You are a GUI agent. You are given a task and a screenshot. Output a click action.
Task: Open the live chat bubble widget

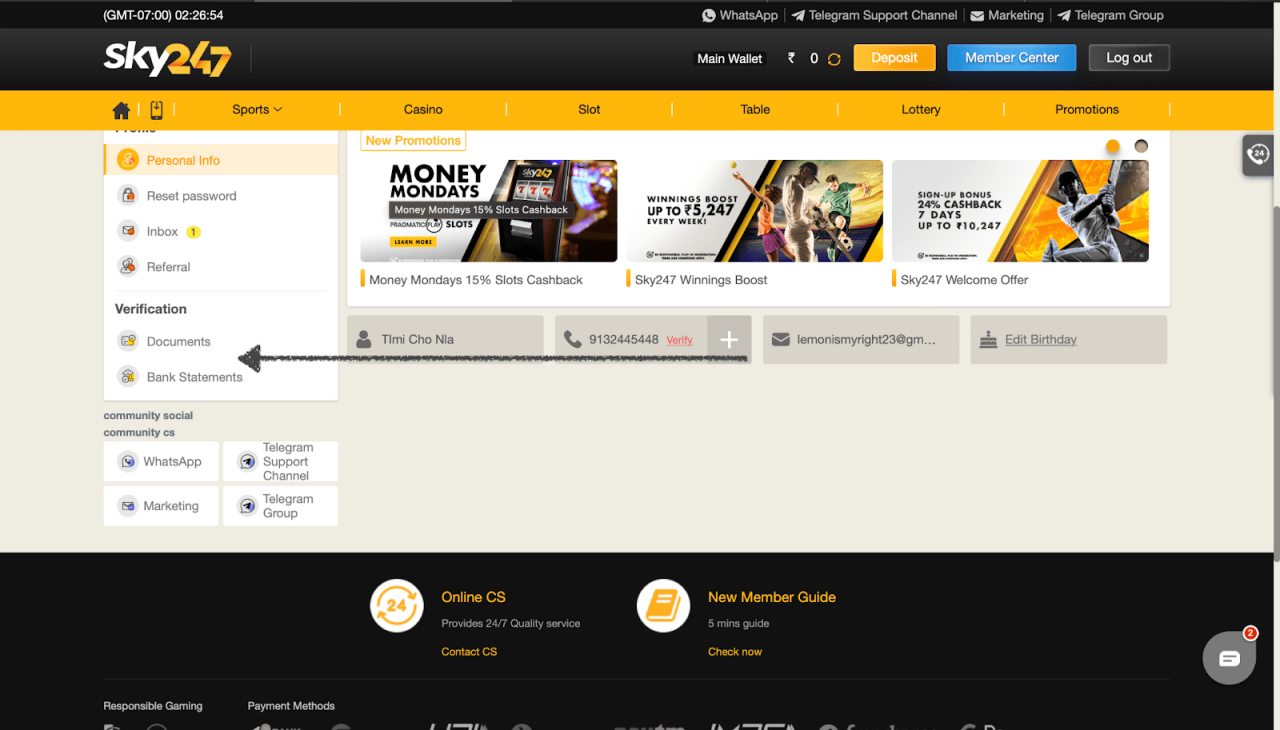pos(1229,658)
